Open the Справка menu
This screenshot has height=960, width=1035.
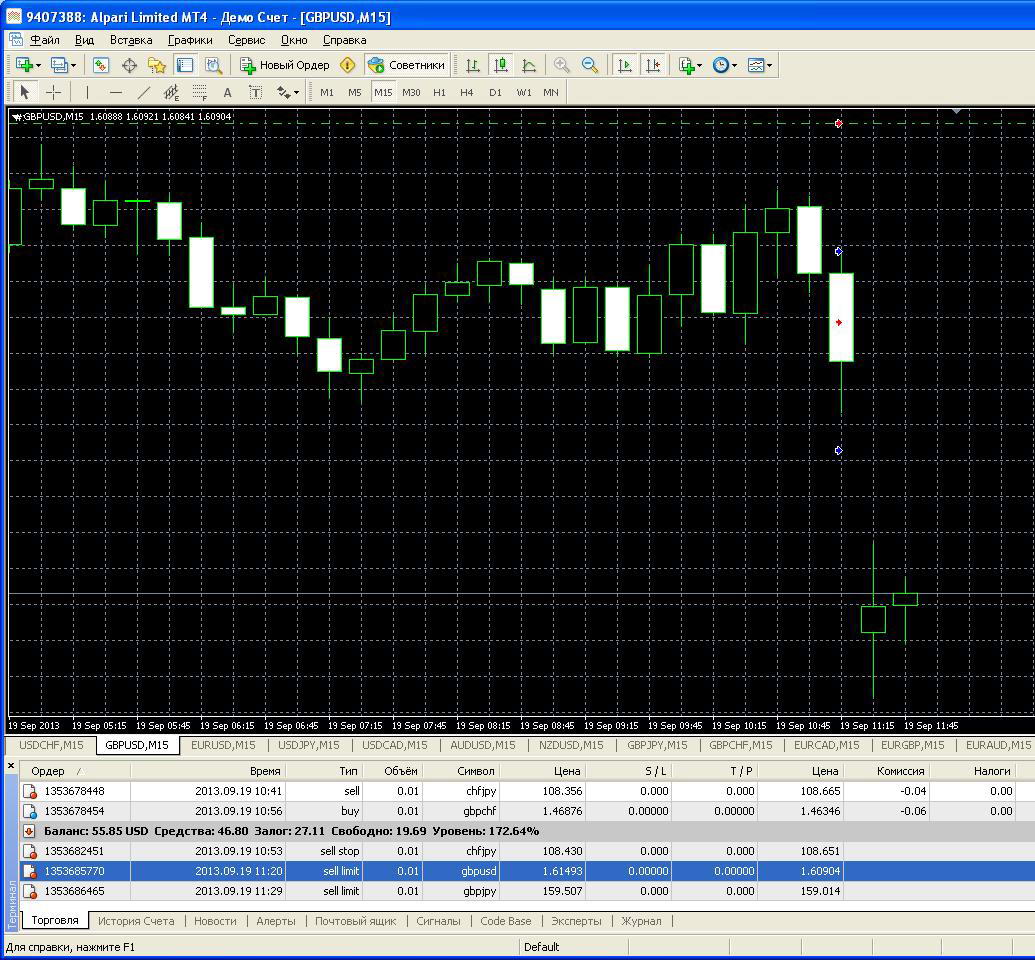344,40
